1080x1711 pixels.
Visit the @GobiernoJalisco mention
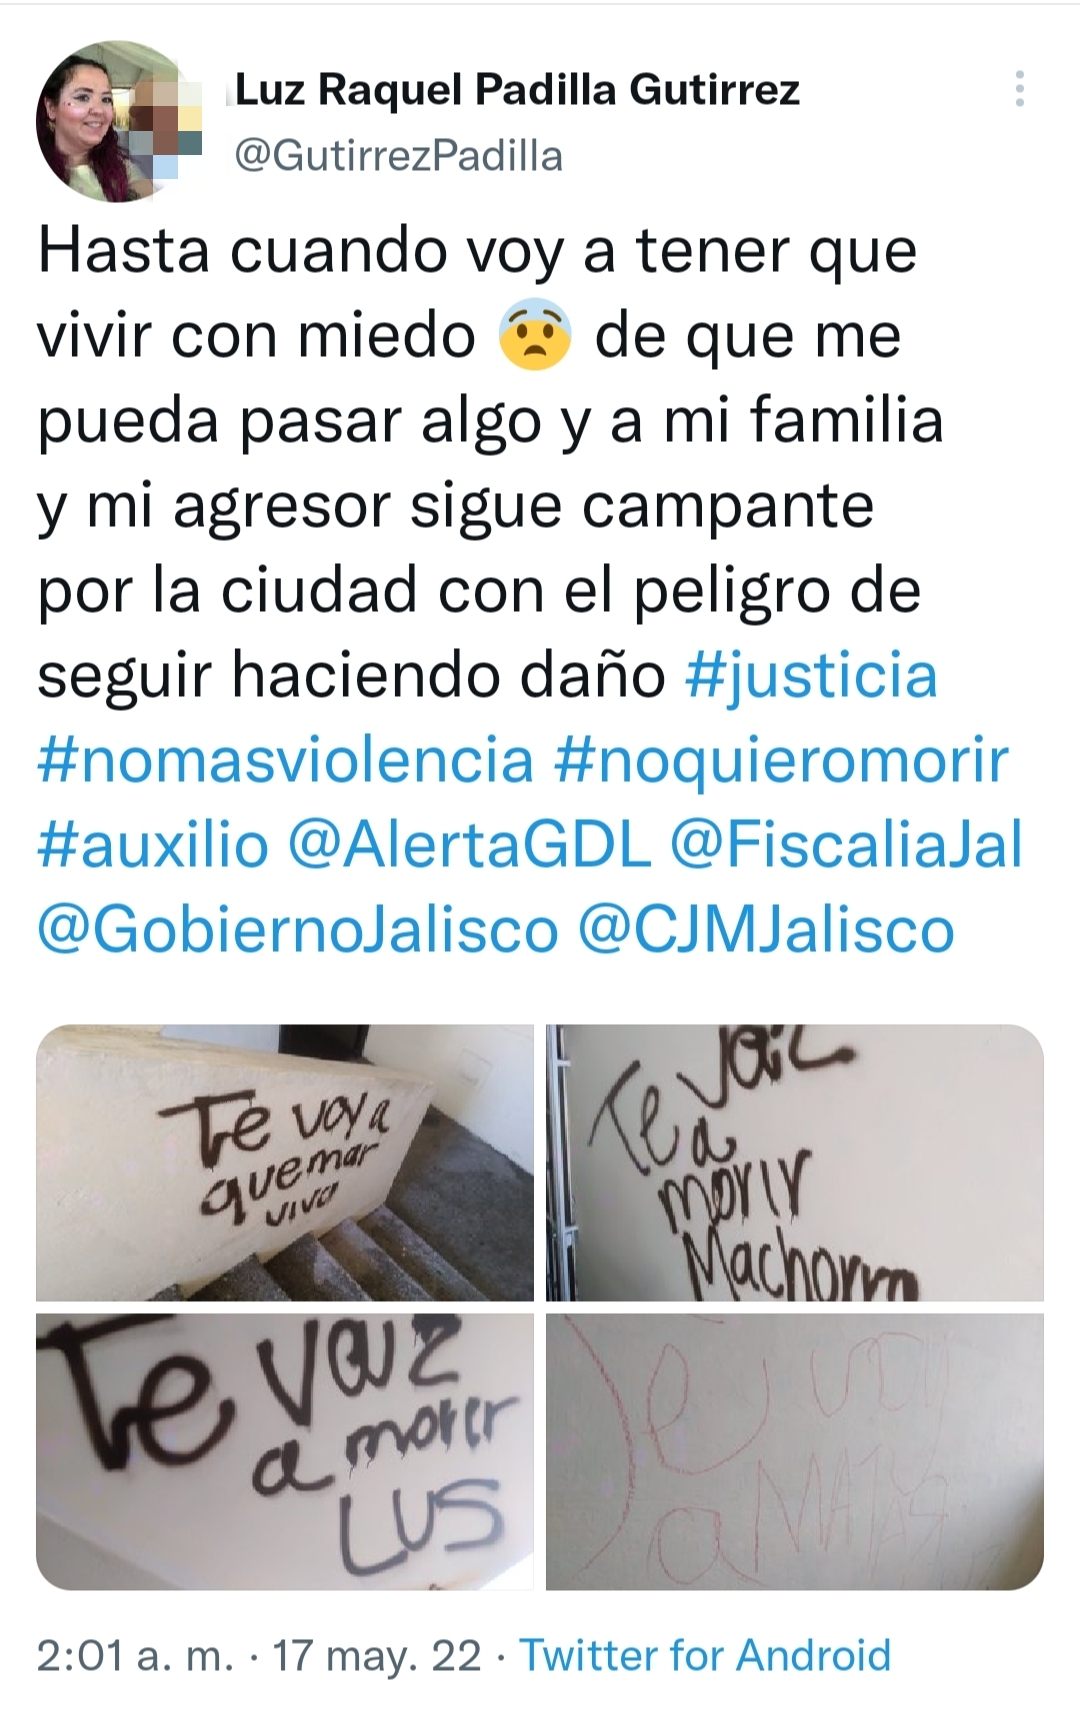click(297, 929)
